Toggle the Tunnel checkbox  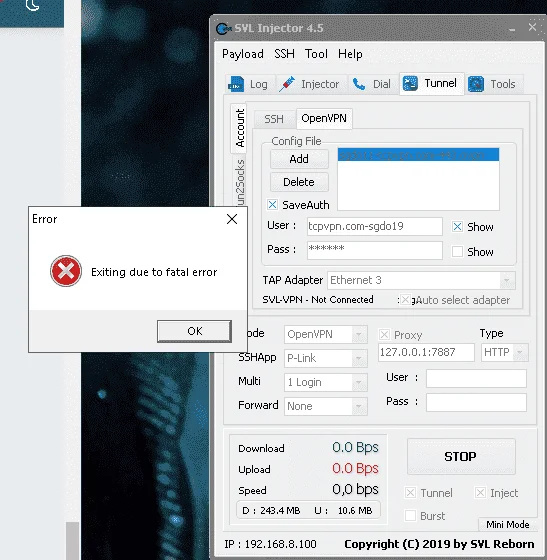point(410,493)
